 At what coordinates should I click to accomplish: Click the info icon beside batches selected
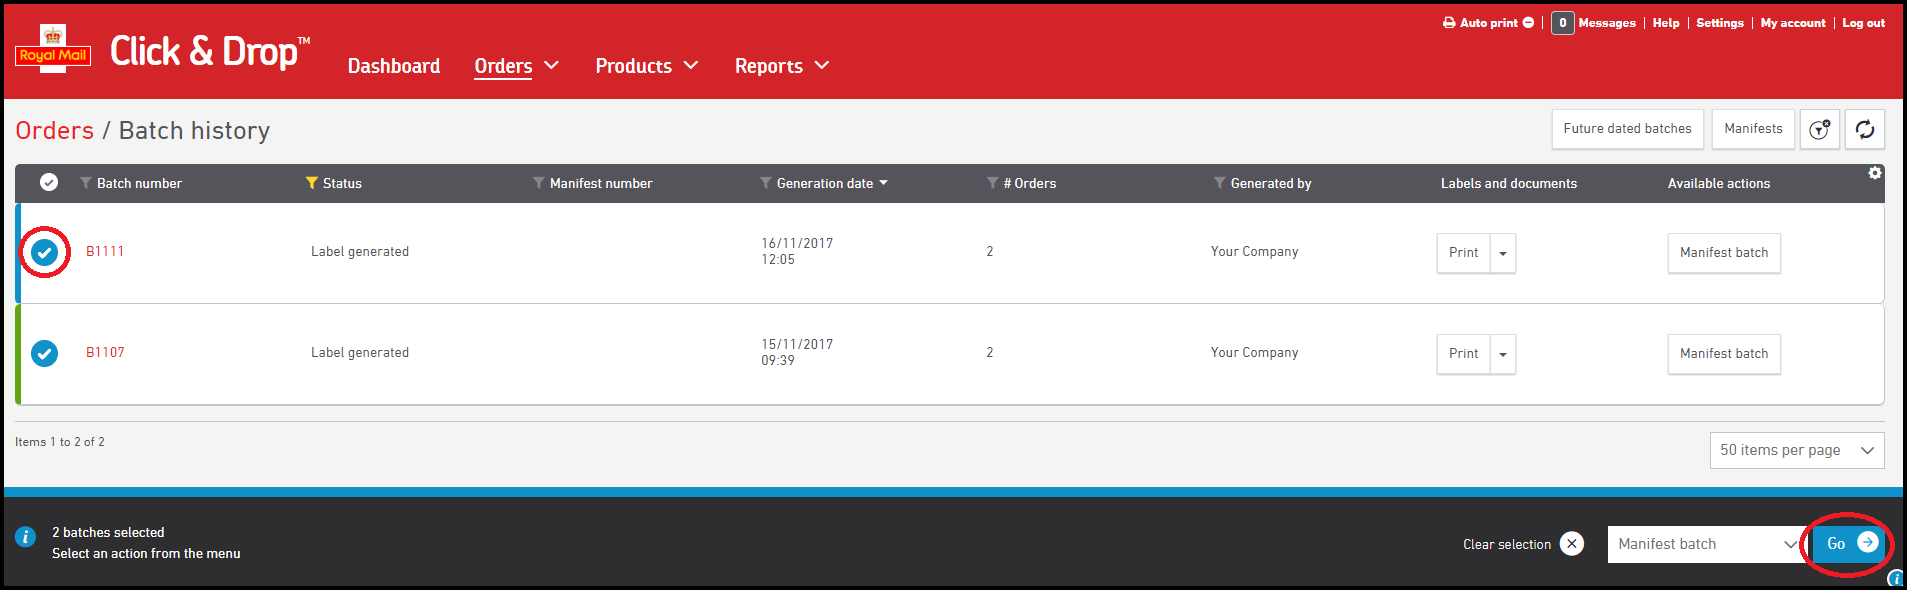click(26, 537)
